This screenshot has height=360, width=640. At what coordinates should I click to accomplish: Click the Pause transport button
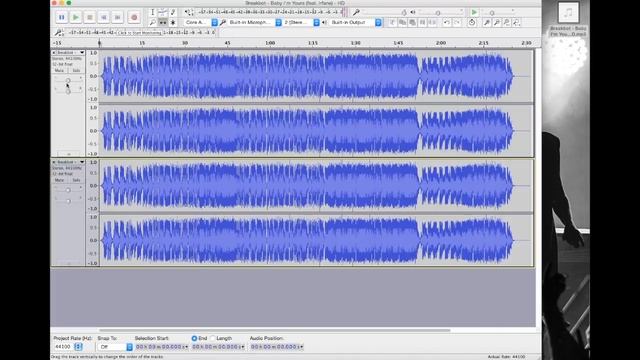coord(62,17)
